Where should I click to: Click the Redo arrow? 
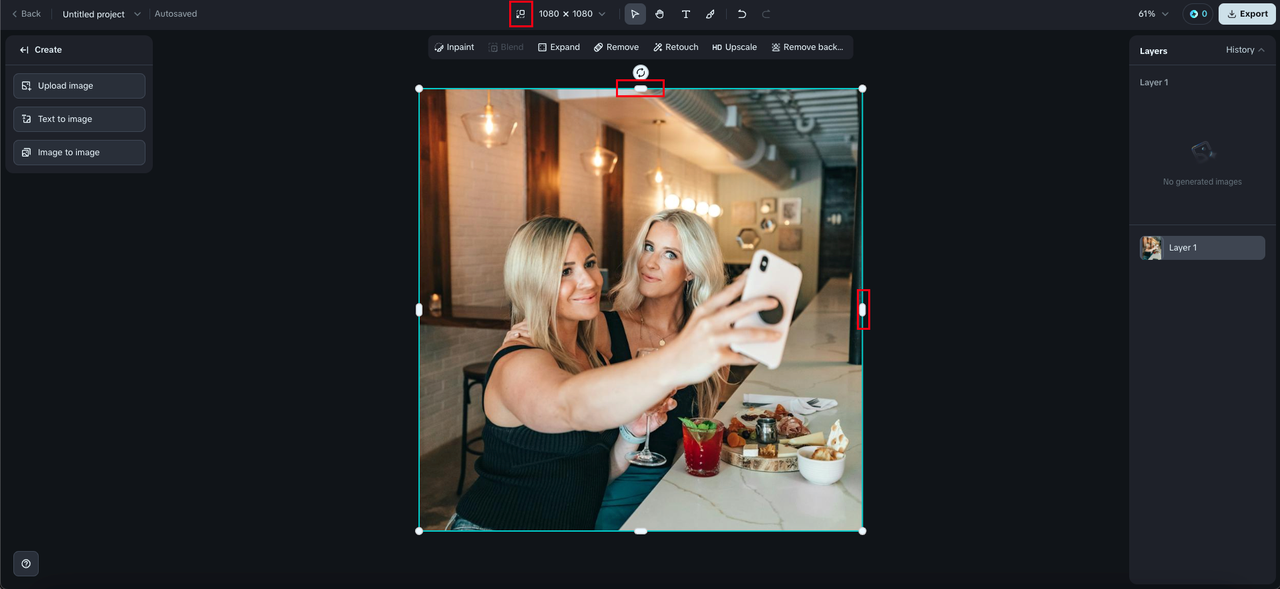tap(767, 14)
